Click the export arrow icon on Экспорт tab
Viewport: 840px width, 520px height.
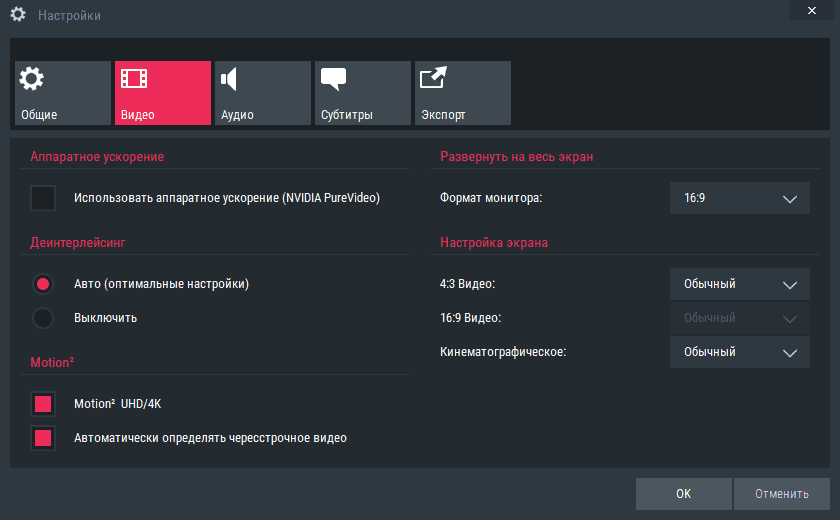point(433,80)
